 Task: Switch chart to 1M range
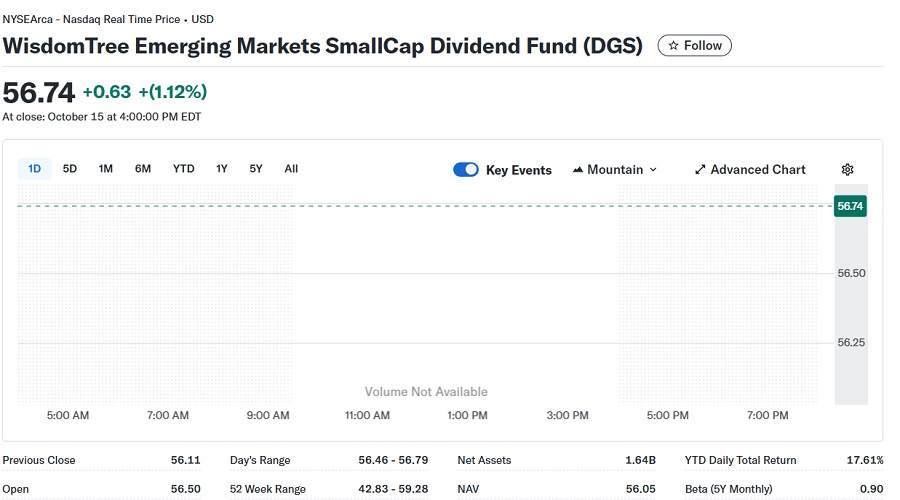(106, 169)
